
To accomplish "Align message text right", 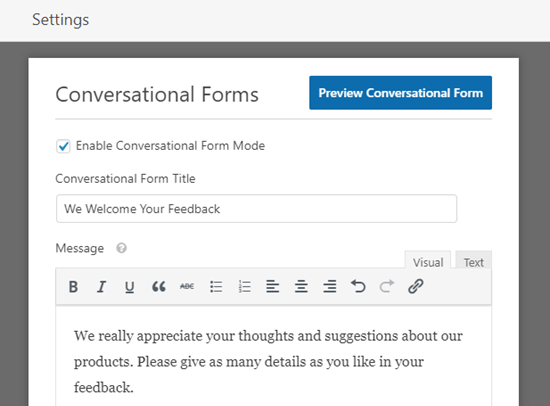I will click(330, 287).
